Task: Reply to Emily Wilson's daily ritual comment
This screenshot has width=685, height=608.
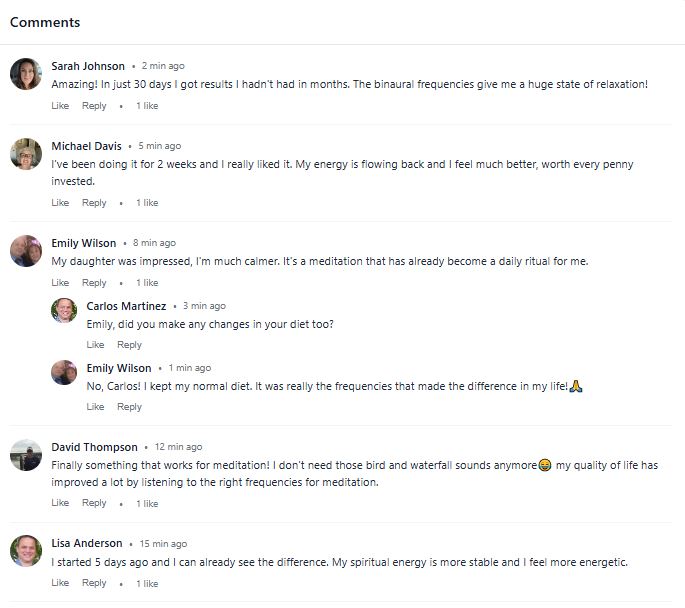Action: click(94, 283)
